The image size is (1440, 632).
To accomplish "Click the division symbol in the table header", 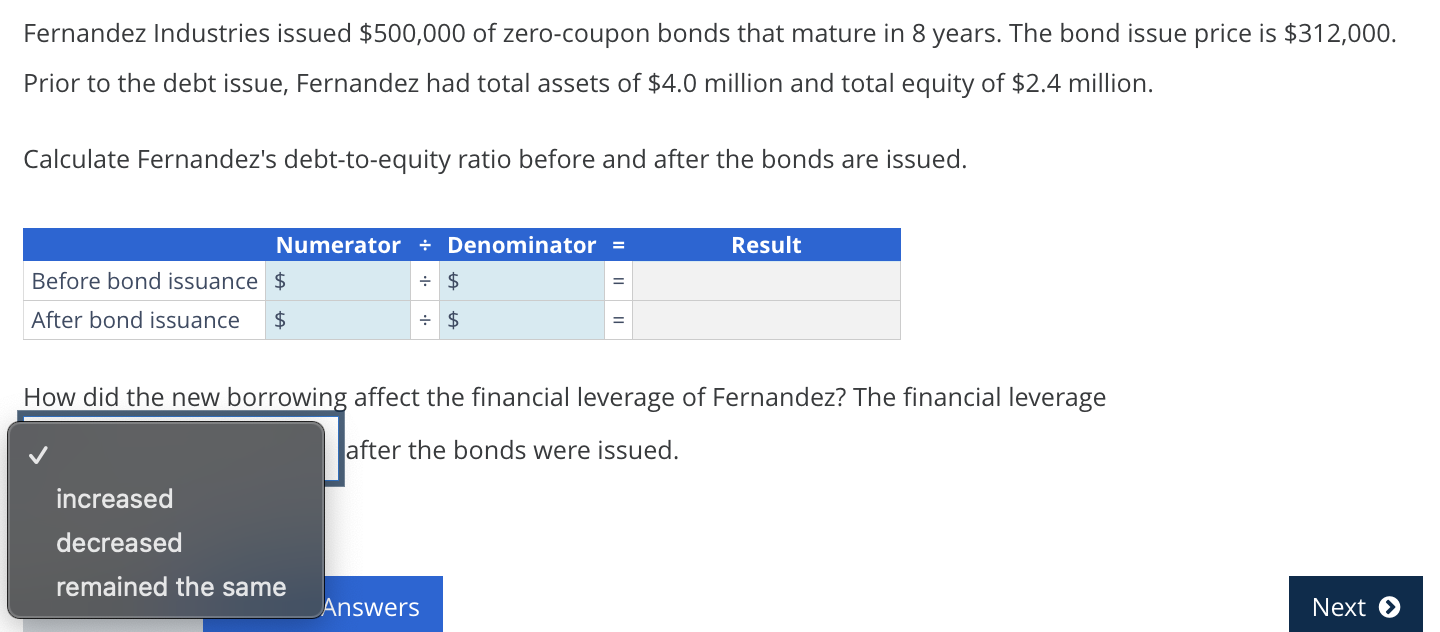I will 426,244.
